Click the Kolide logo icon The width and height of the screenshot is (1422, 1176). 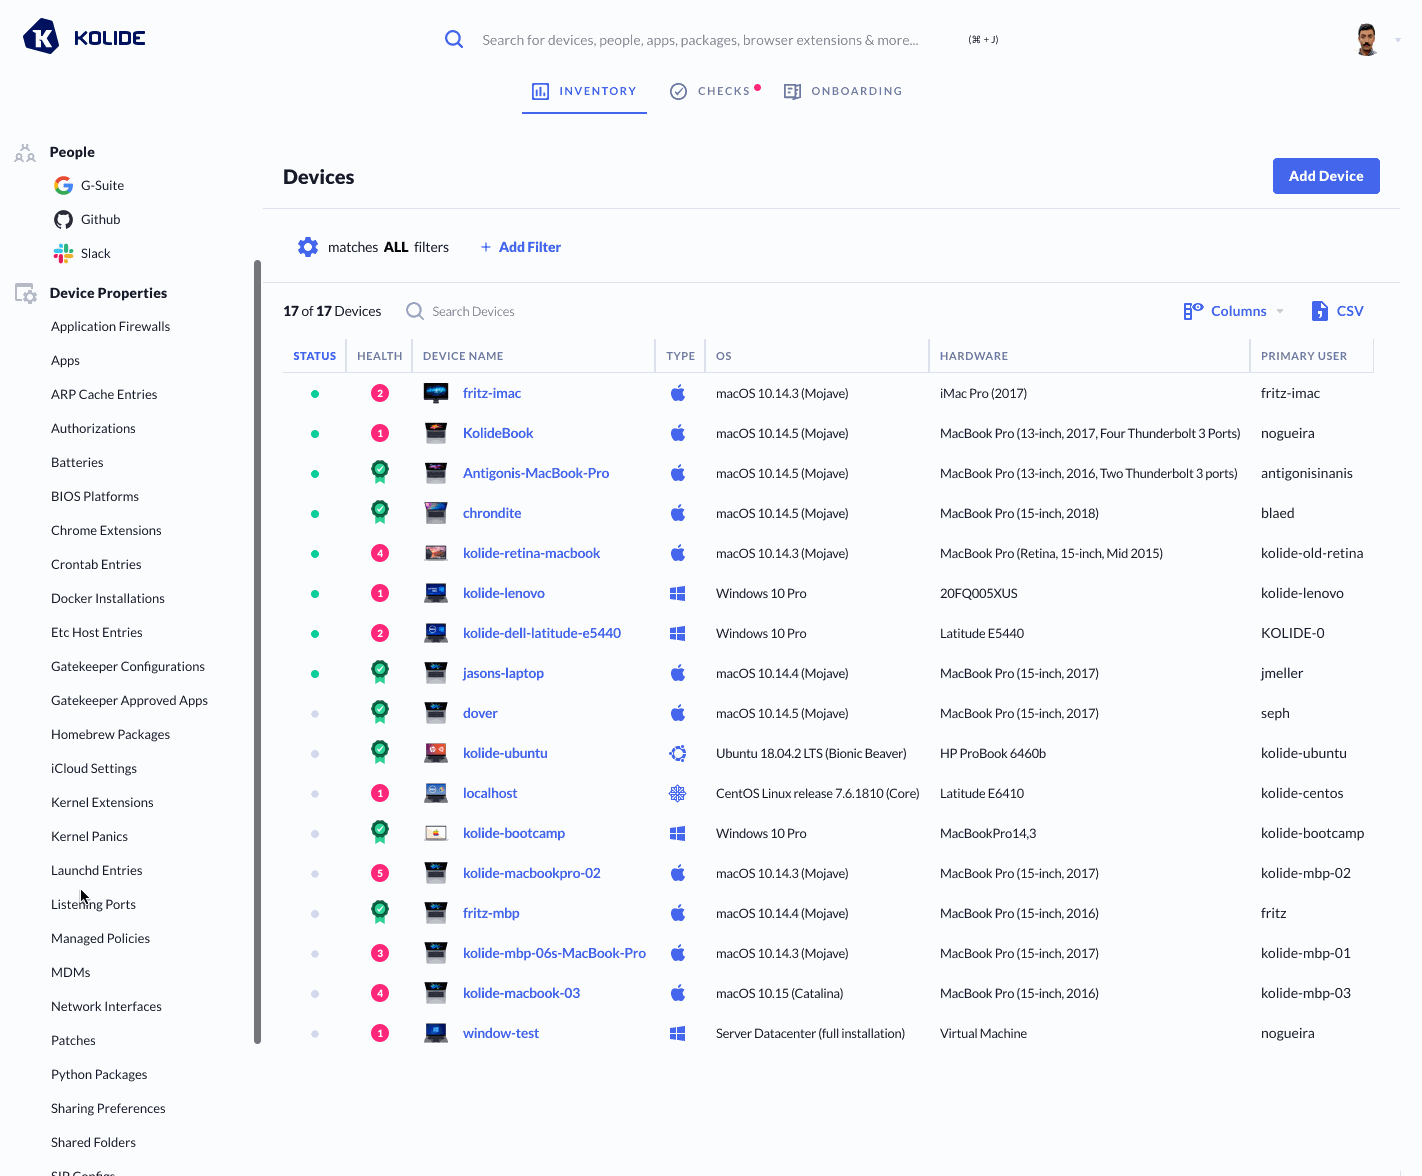pyautogui.click(x=40, y=37)
